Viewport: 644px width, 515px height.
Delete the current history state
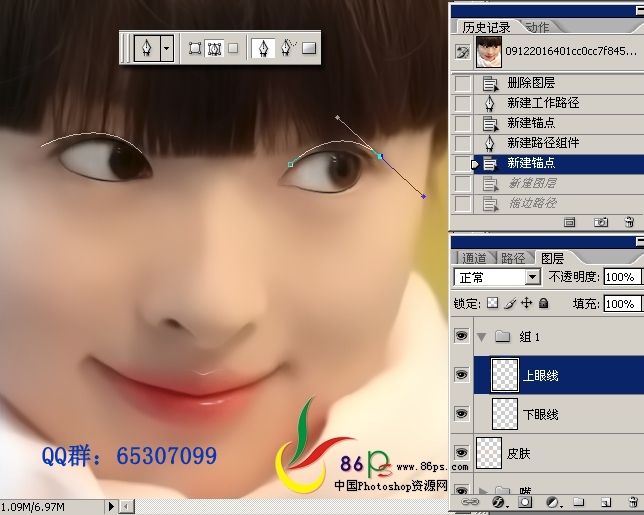629,222
